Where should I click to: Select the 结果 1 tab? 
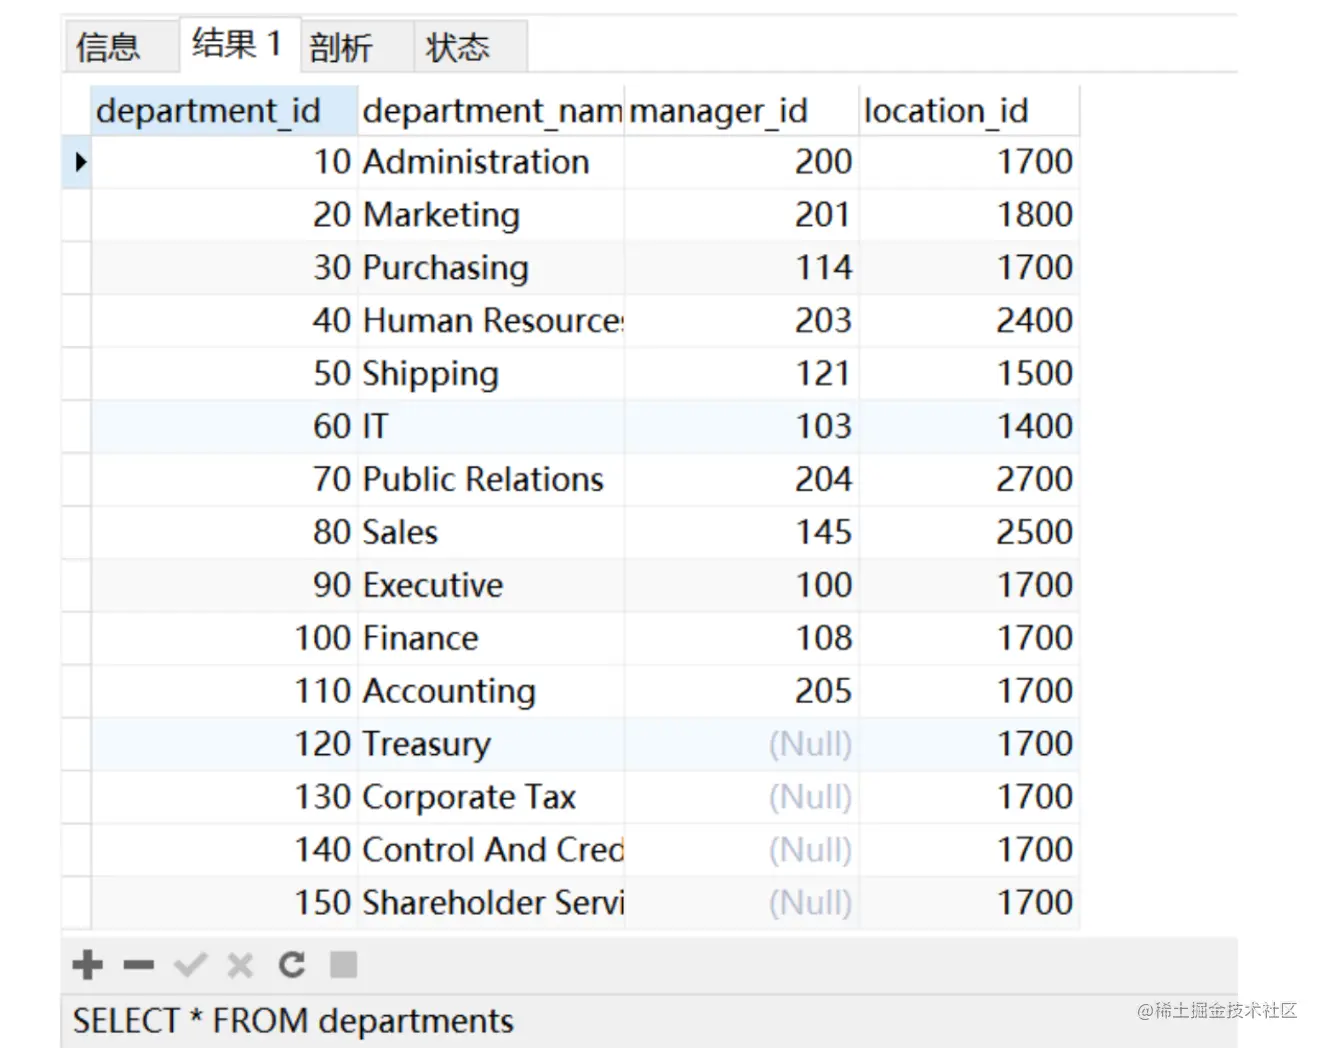[237, 44]
